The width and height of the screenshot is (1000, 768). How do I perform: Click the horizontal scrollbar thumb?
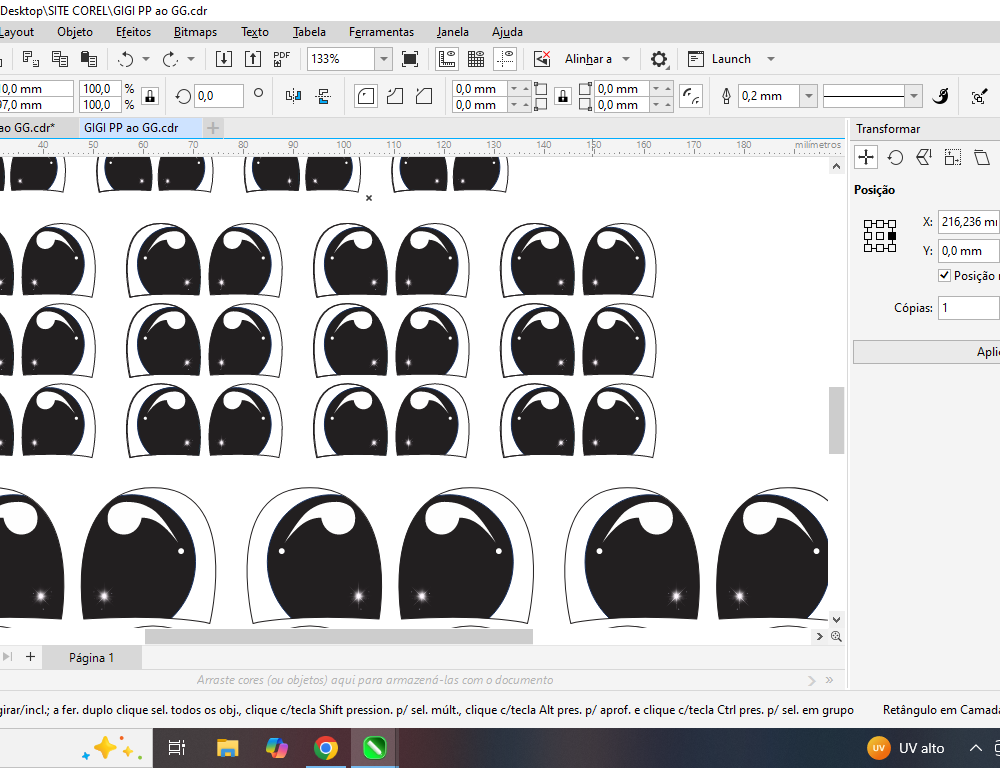click(339, 636)
